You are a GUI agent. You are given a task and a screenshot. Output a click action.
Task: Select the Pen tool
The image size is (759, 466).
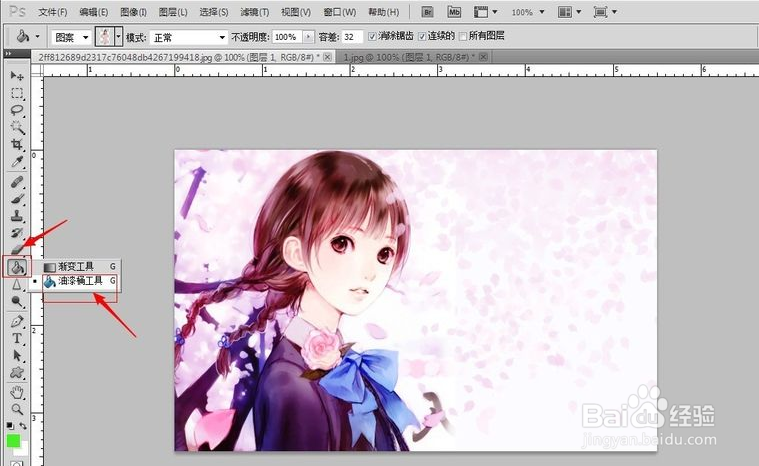pyautogui.click(x=17, y=321)
